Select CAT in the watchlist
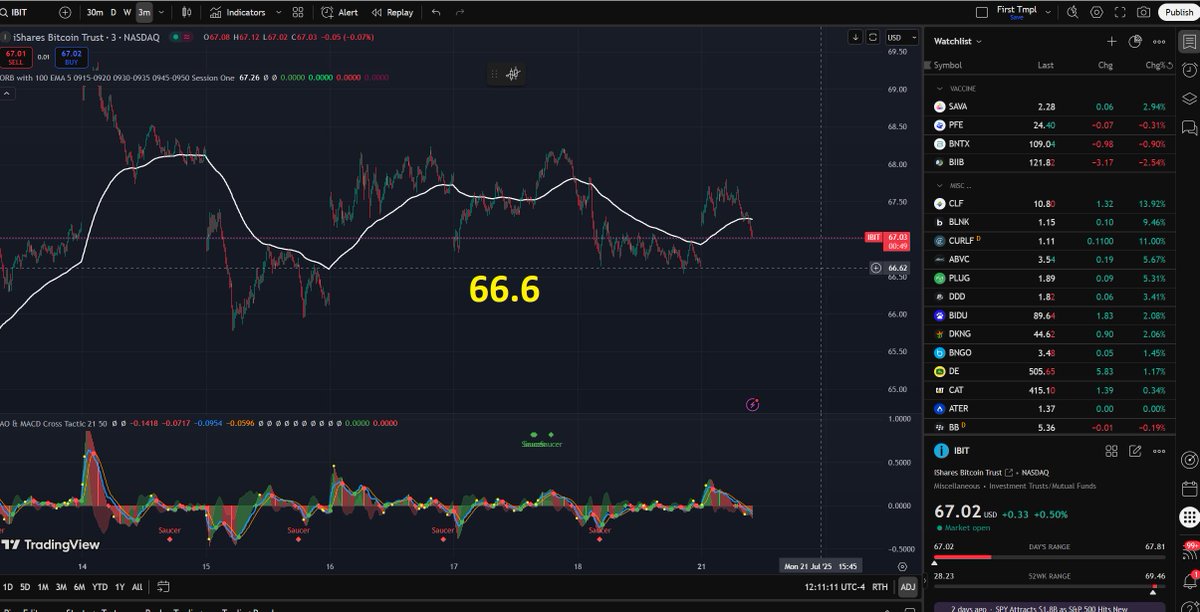The height and width of the screenshot is (612, 1200). 1048,390
